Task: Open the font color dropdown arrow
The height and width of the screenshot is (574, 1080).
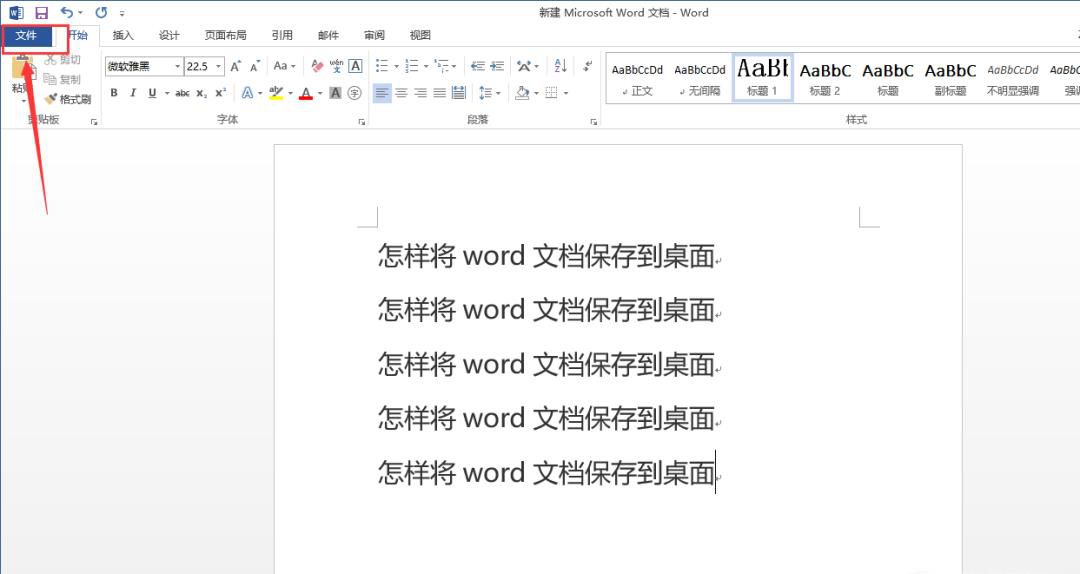Action: [320, 93]
